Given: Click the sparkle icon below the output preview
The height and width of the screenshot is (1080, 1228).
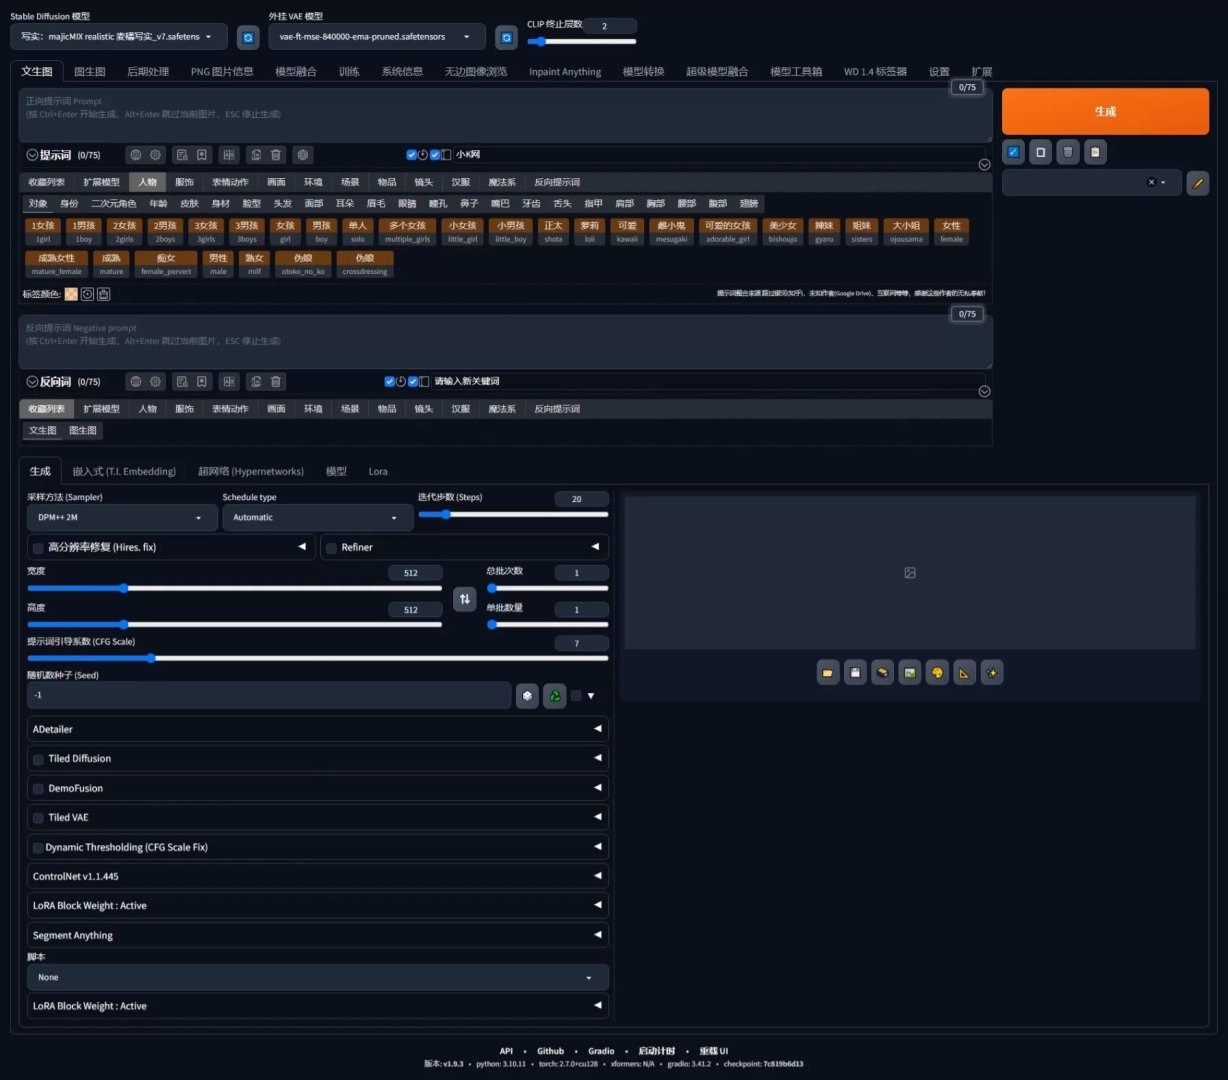Looking at the screenshot, I should 991,673.
